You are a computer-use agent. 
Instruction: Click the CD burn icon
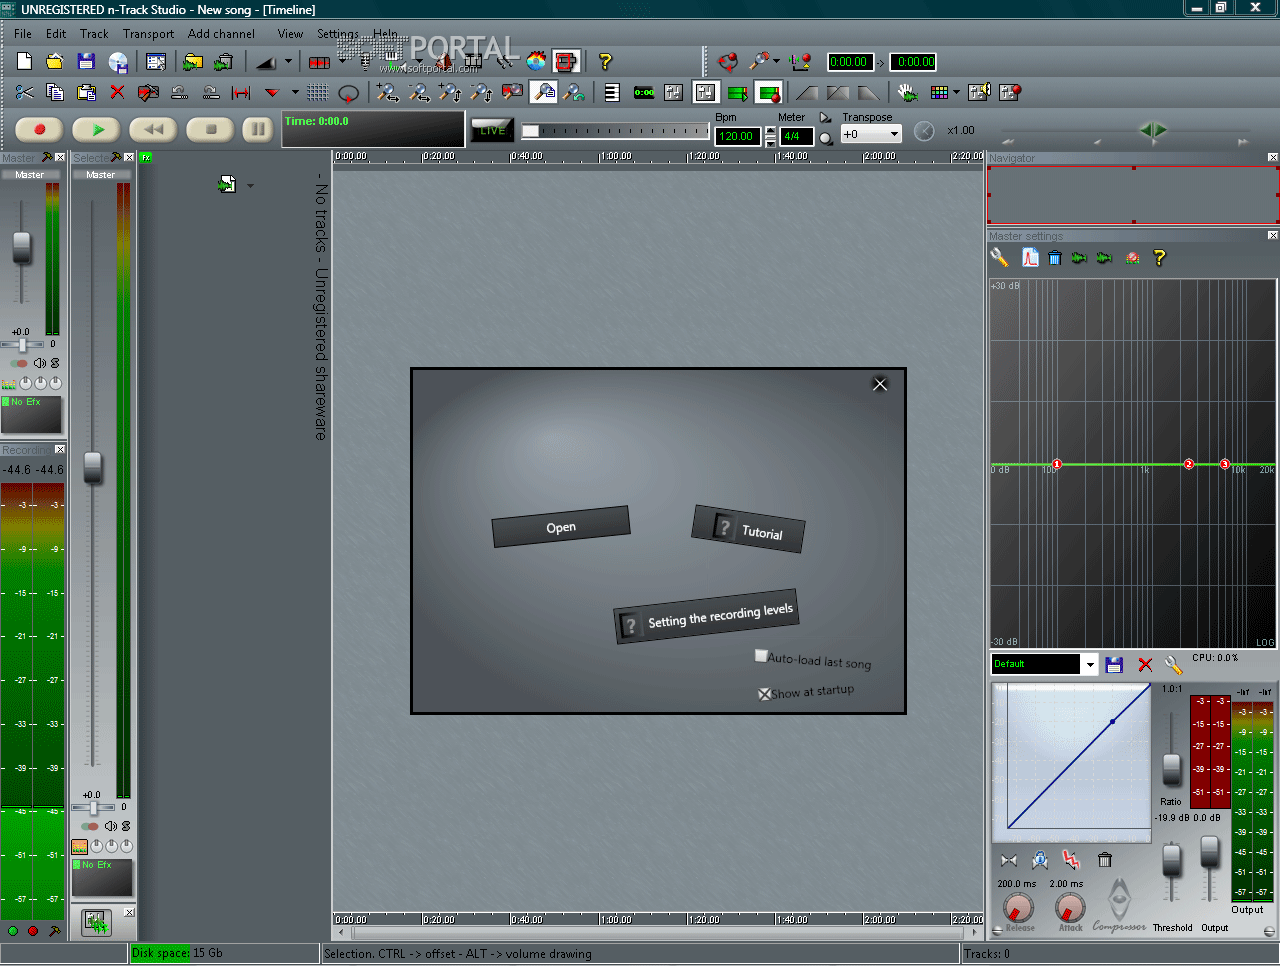tap(118, 63)
